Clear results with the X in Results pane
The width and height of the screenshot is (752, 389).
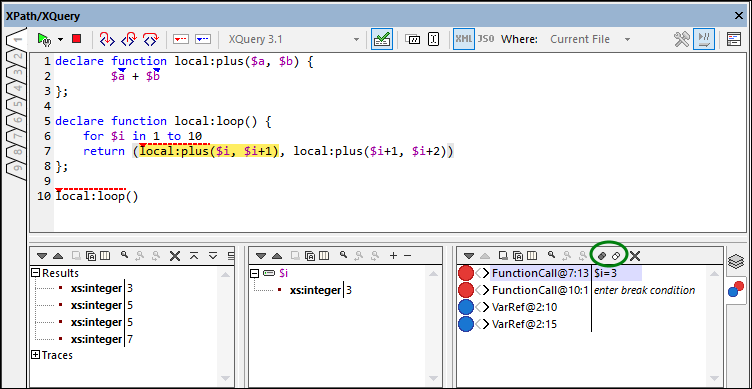[175, 256]
